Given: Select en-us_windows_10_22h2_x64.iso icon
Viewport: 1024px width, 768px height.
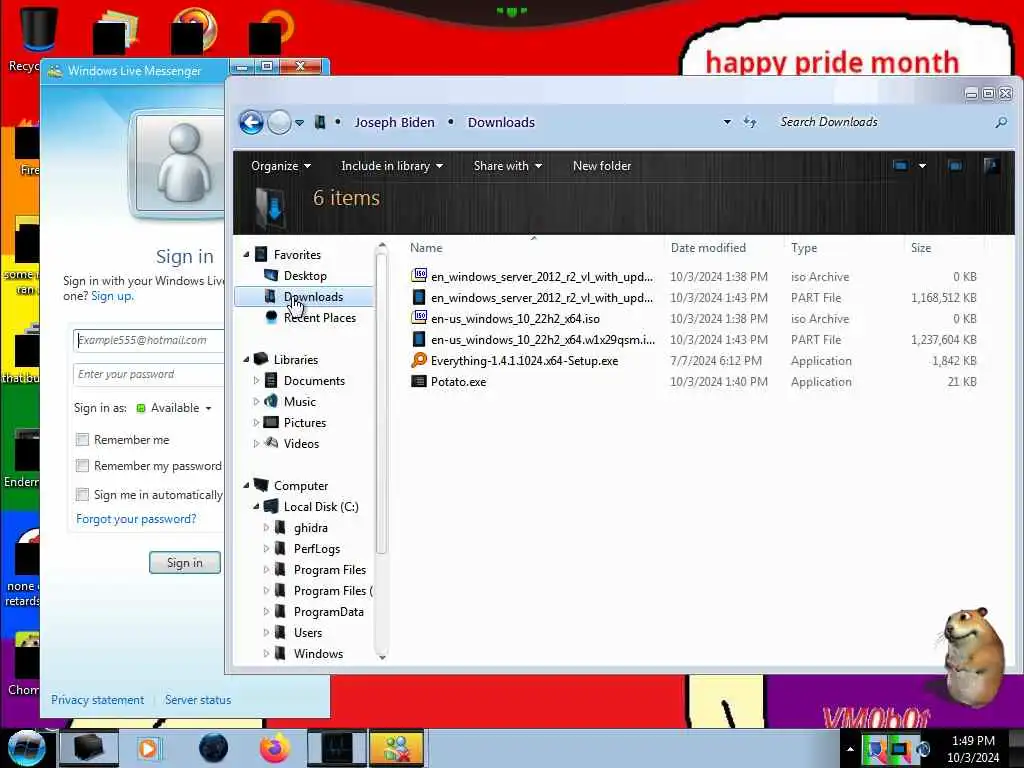Looking at the screenshot, I should 419,318.
